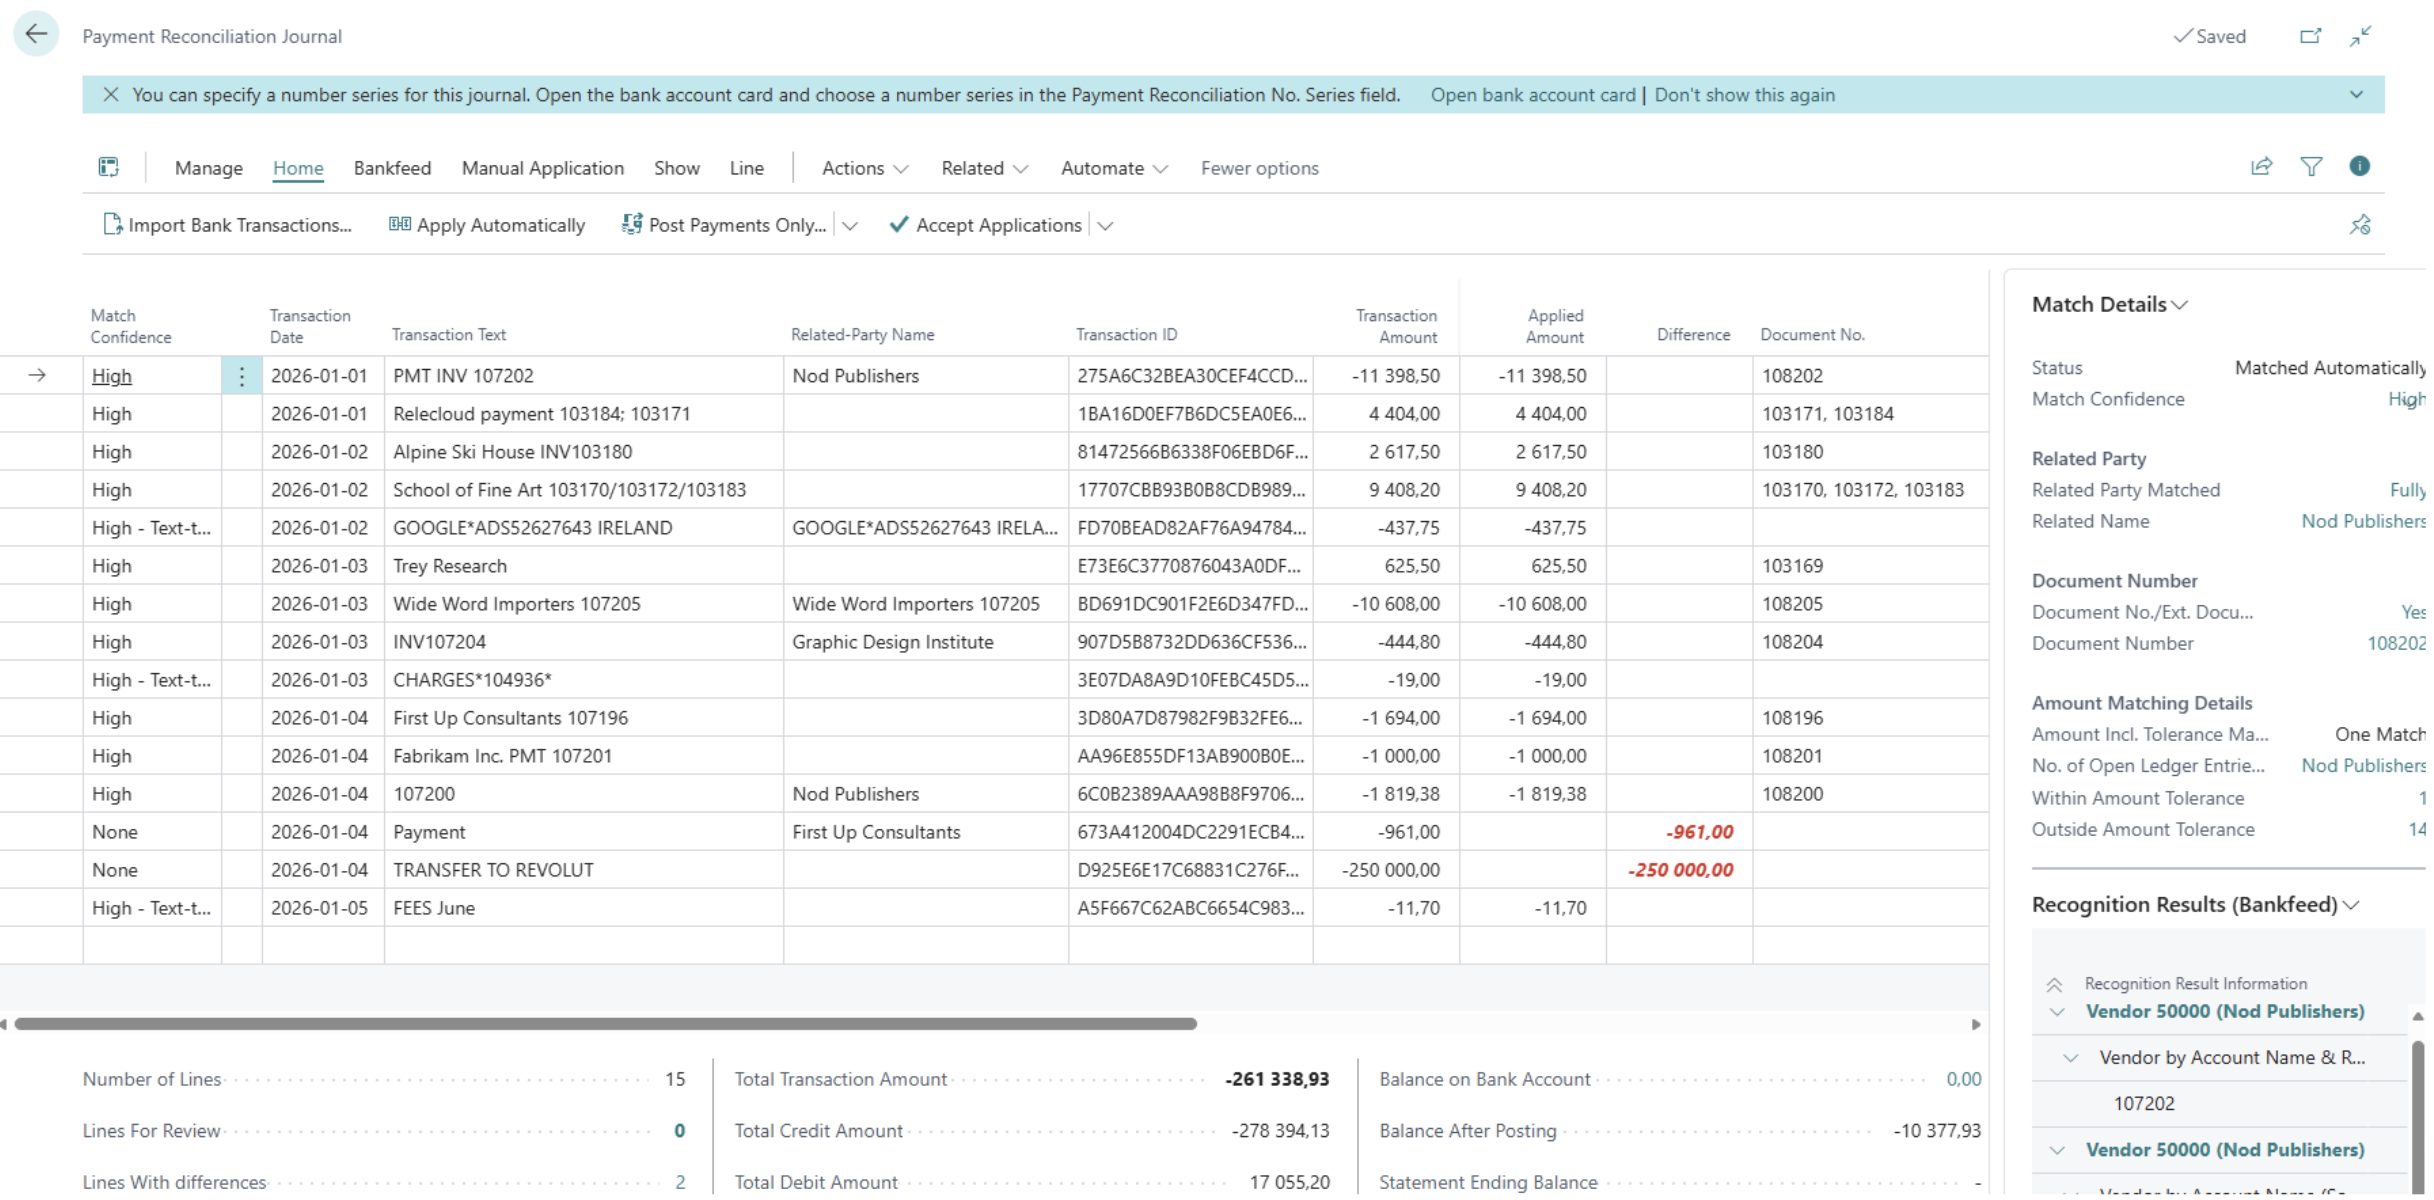Click Graphic Design Institute related party

click(x=892, y=642)
